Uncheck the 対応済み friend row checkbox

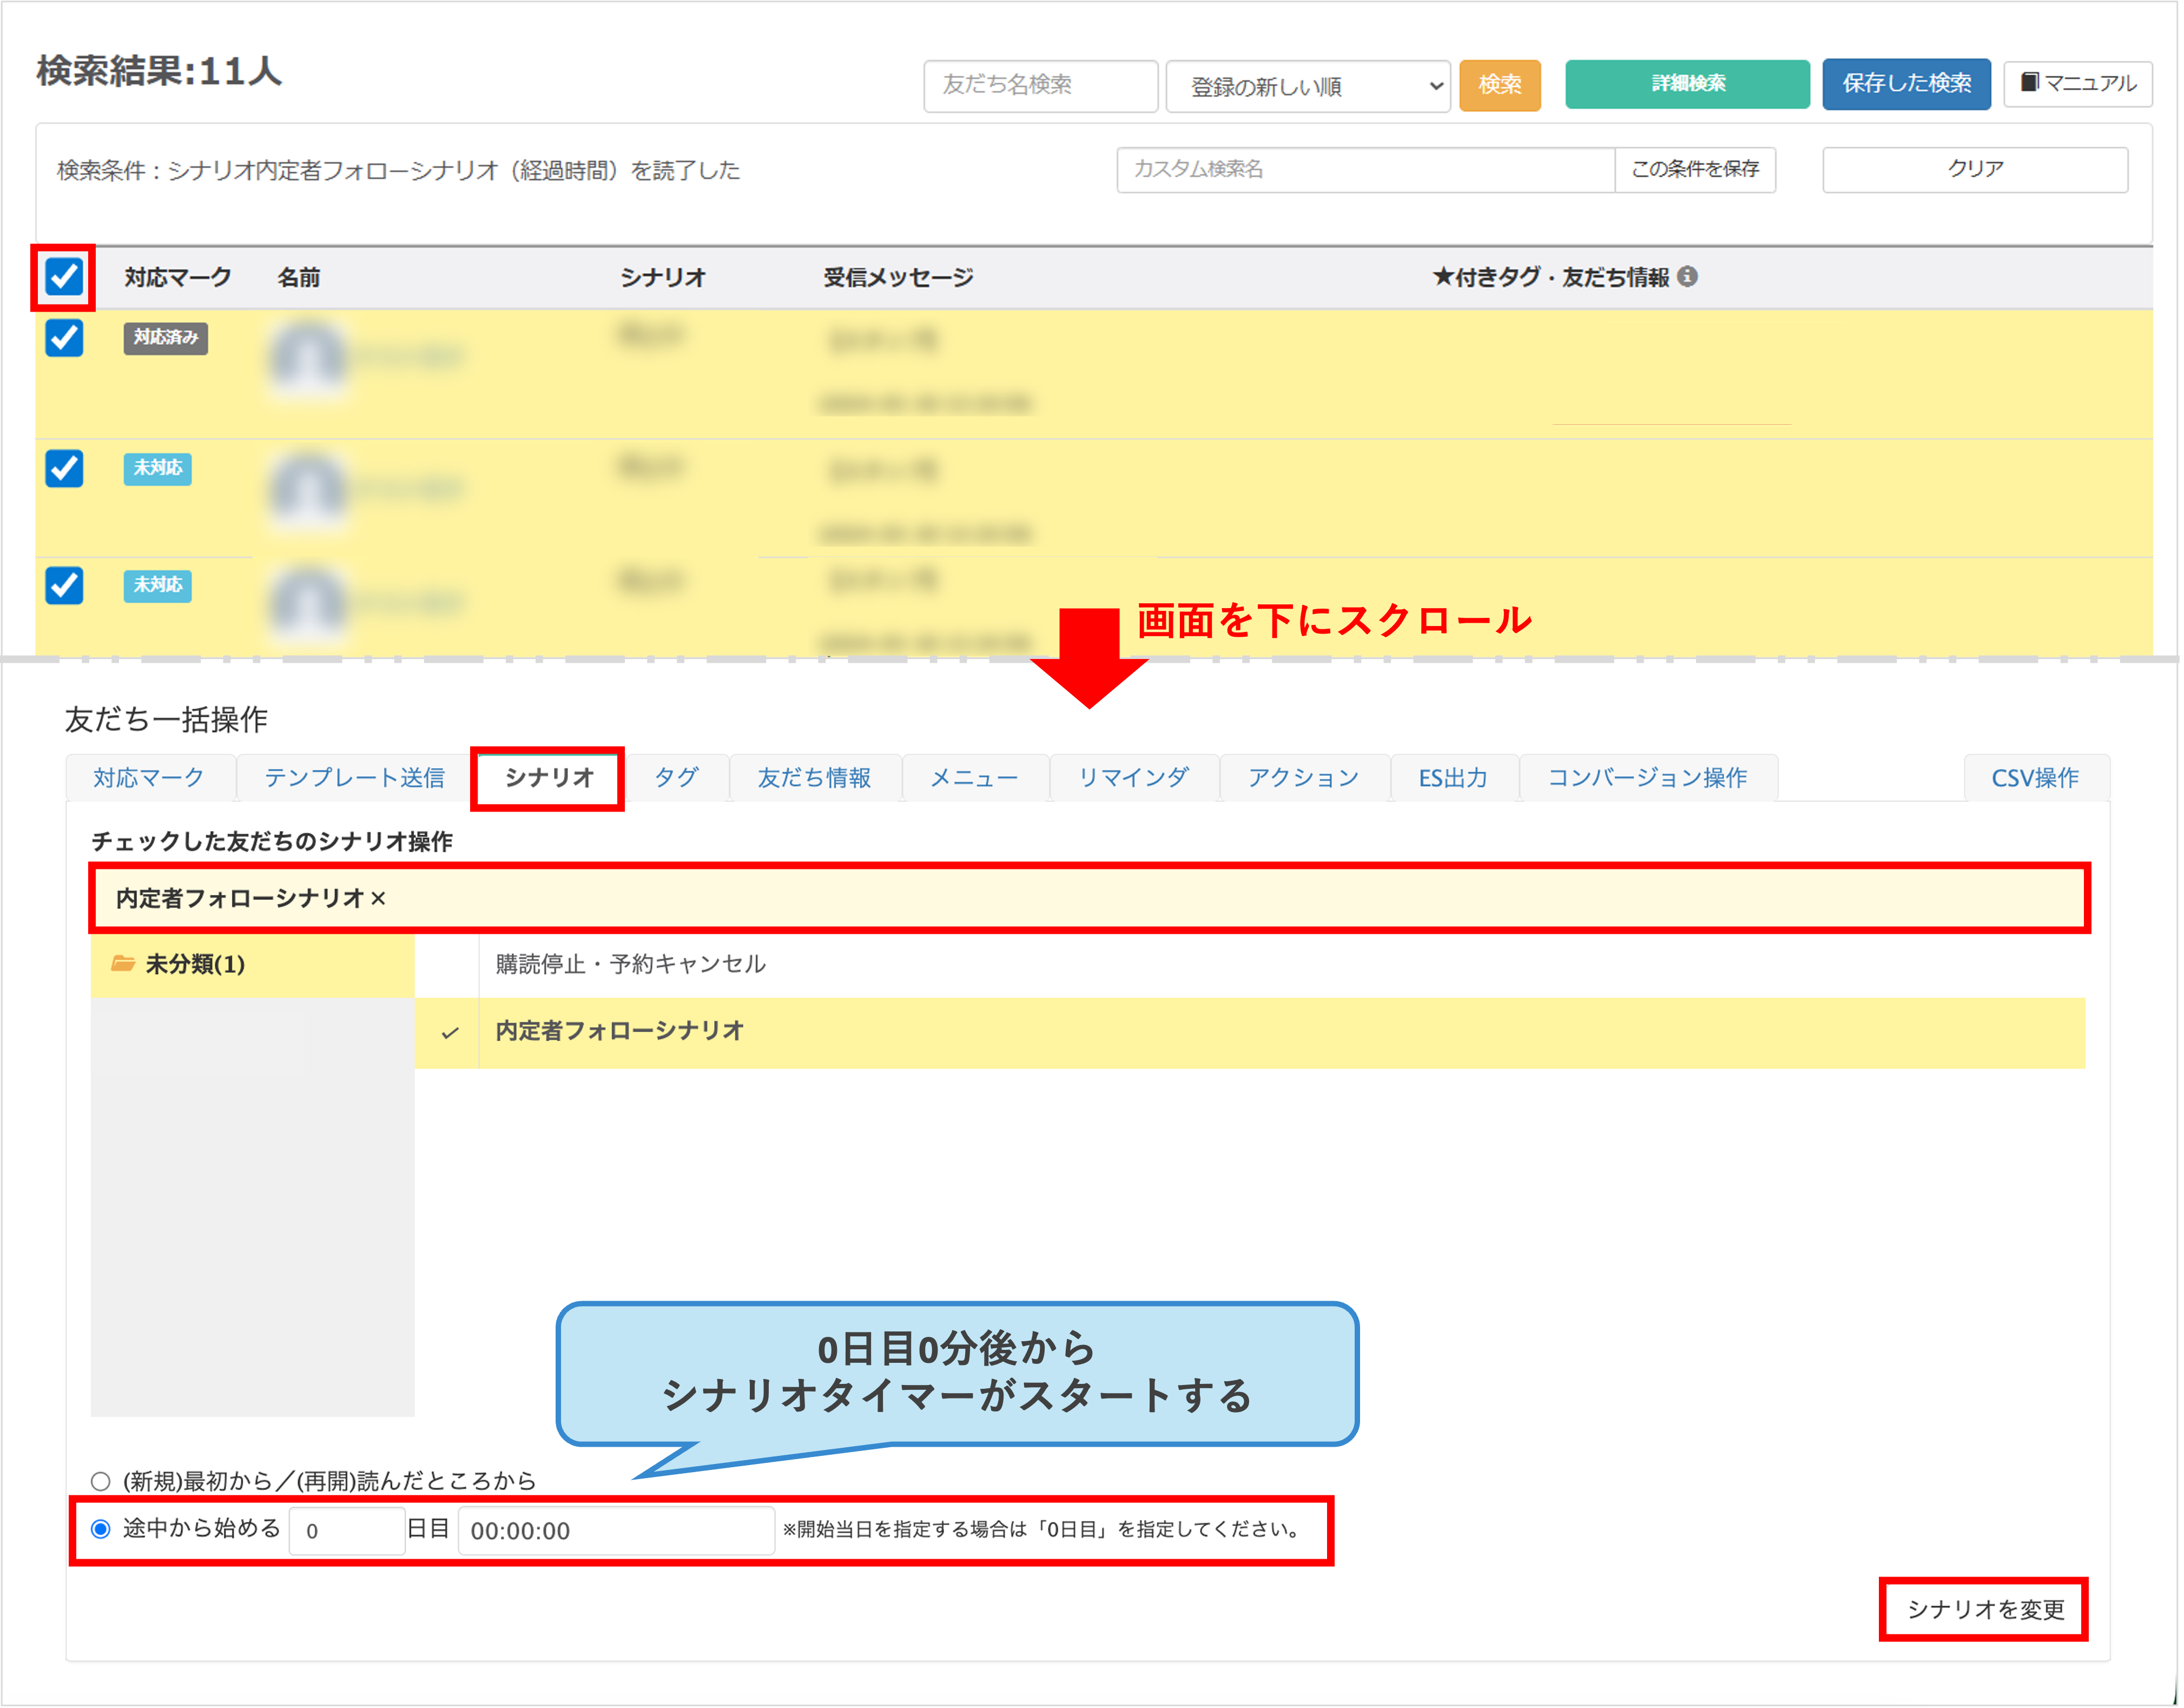tap(64, 338)
